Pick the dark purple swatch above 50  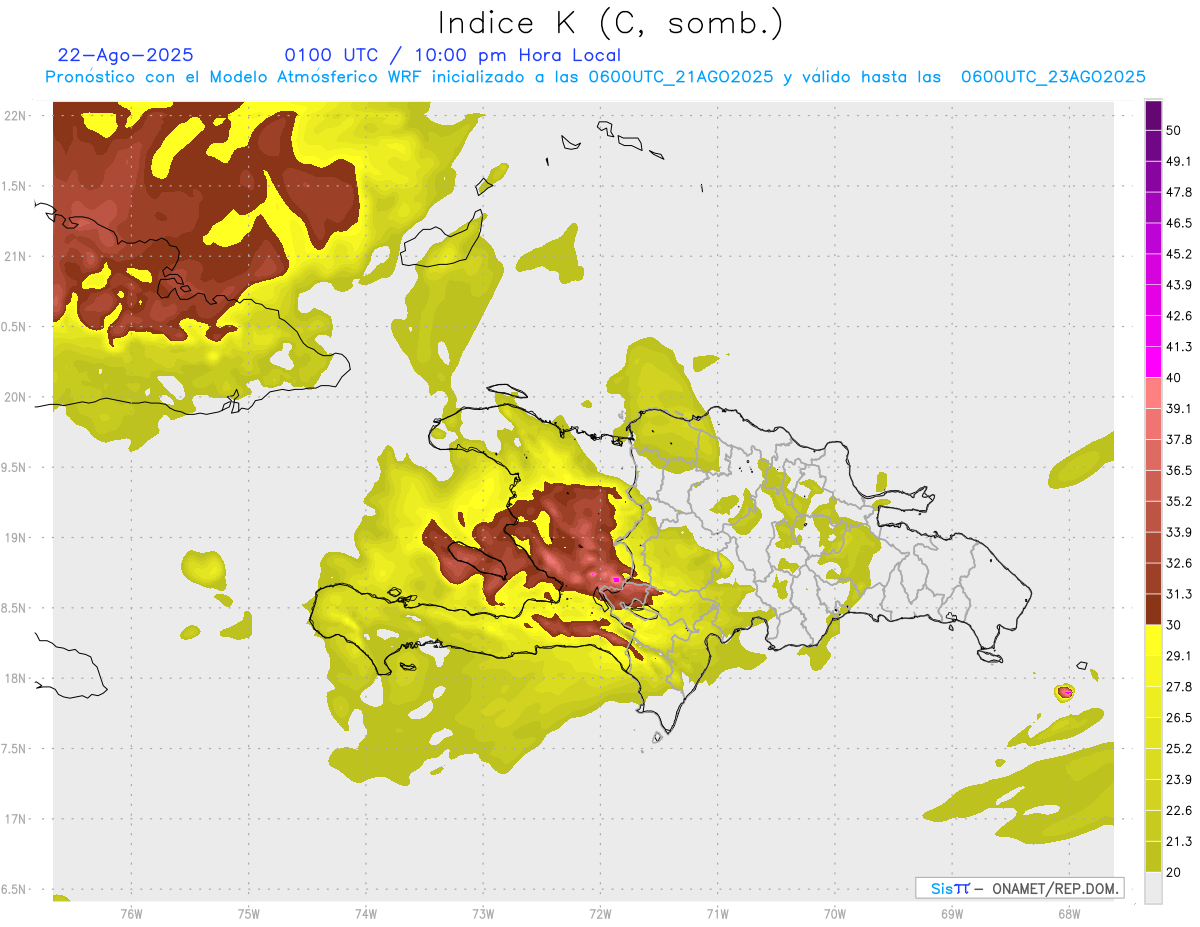click(1153, 115)
